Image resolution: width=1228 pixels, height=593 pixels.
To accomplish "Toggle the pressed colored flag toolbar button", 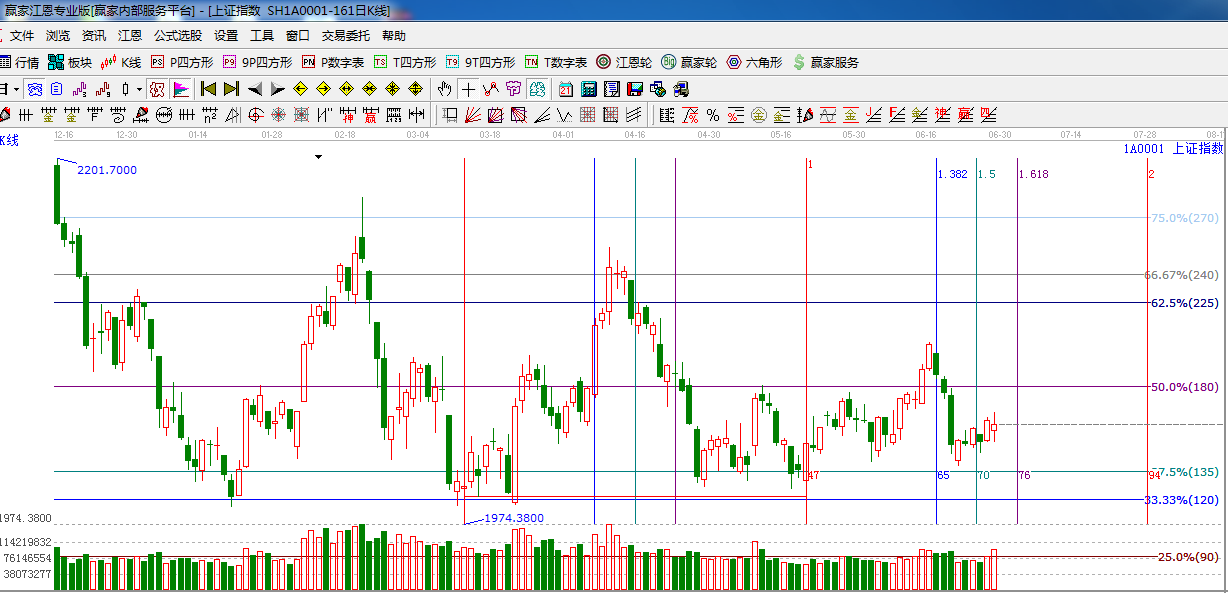I will point(180,89).
